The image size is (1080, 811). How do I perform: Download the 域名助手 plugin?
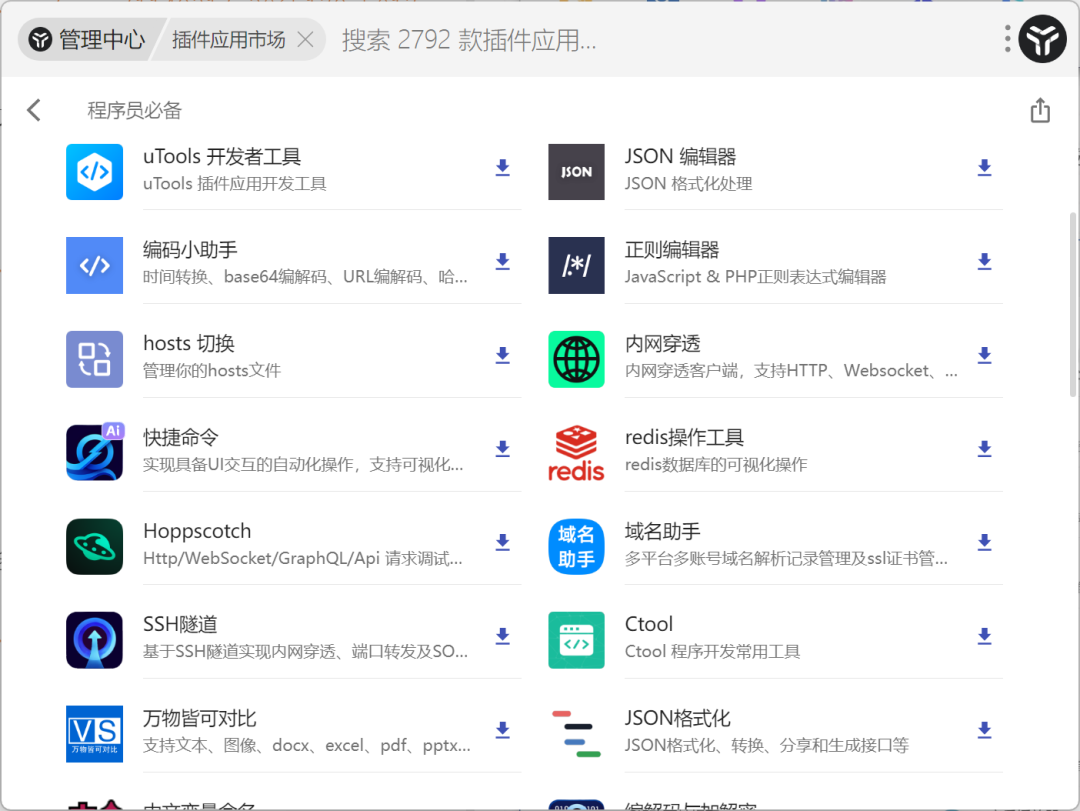click(x=984, y=542)
